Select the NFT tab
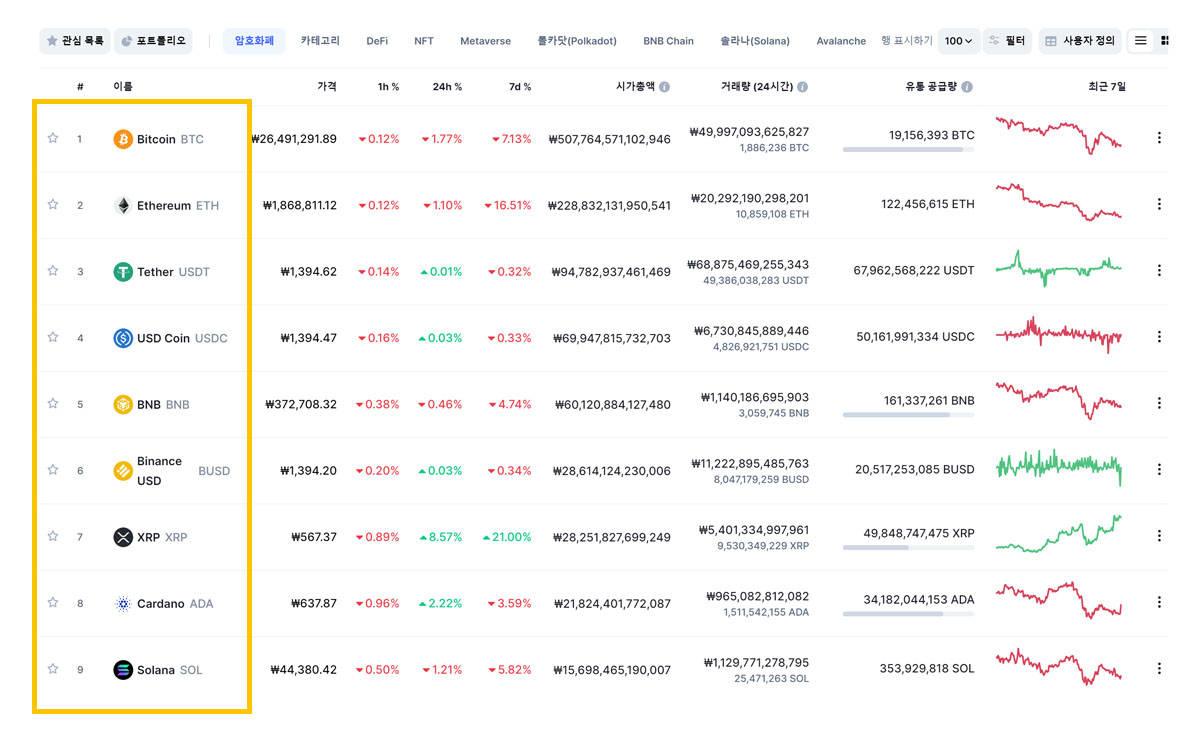The image size is (1203, 739). coord(424,41)
